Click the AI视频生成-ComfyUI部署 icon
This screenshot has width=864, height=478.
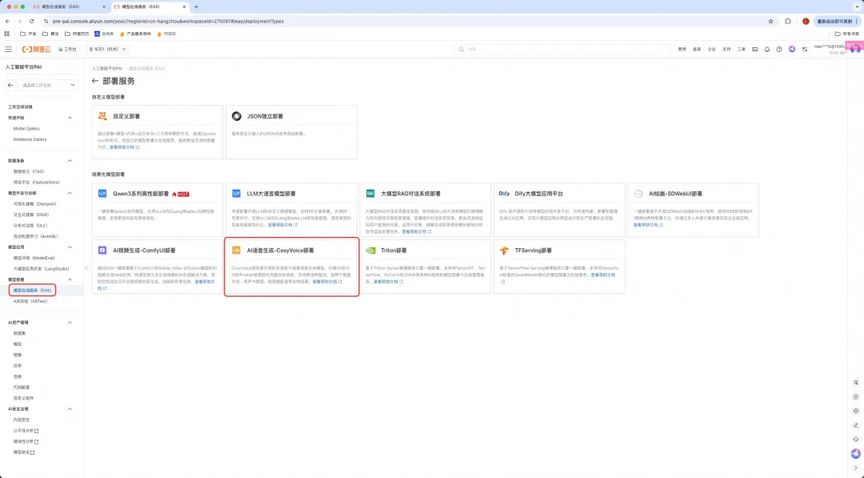click(x=102, y=251)
